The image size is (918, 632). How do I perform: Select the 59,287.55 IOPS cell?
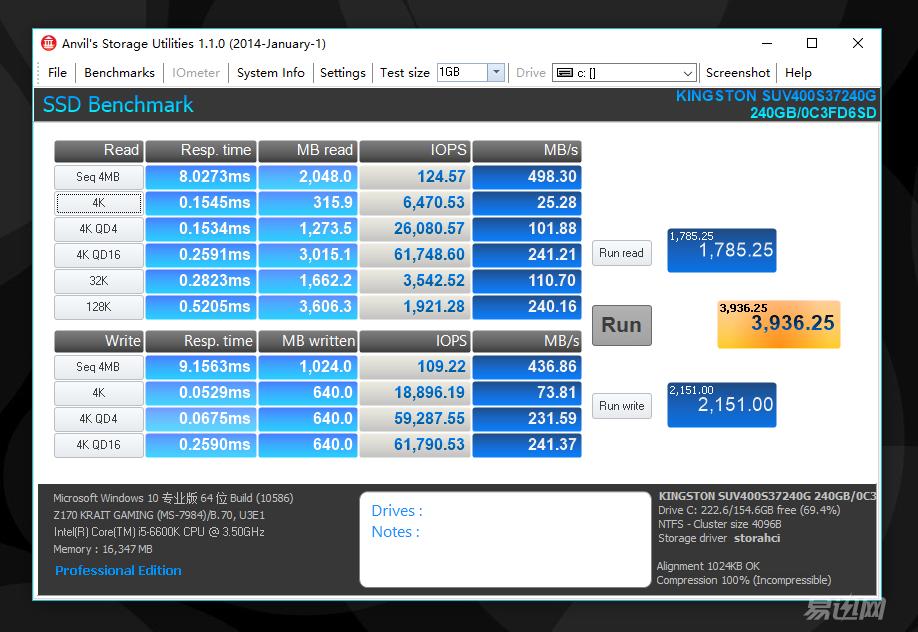[415, 419]
